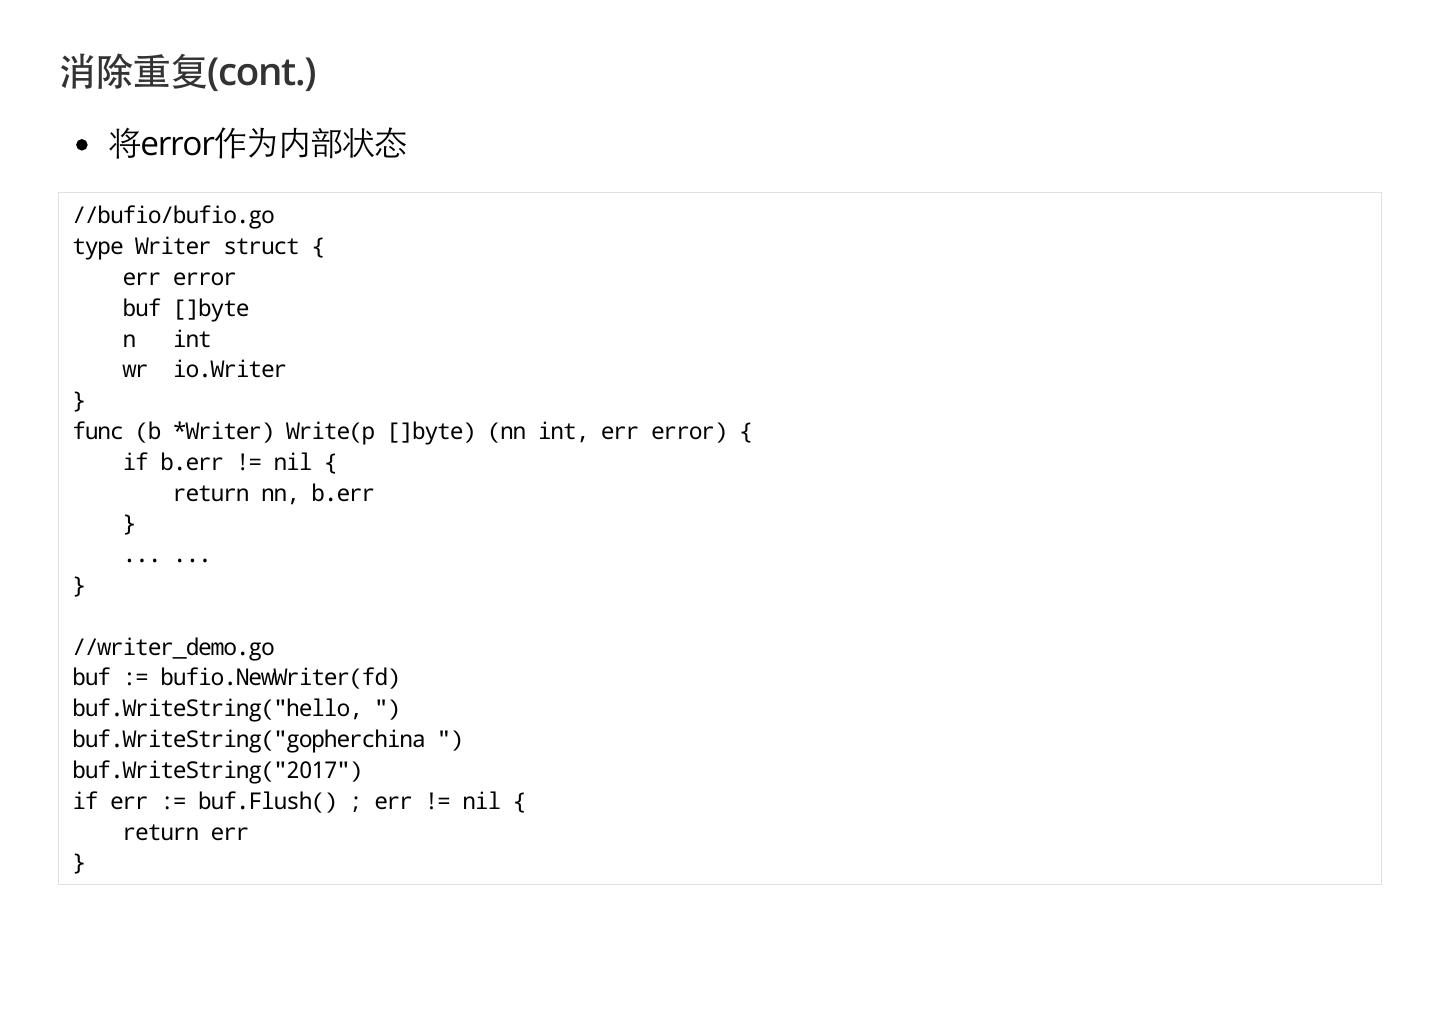Click the "buf := bufio.NewWriter(fd)" line
The image size is (1440, 1018).
click(236, 678)
